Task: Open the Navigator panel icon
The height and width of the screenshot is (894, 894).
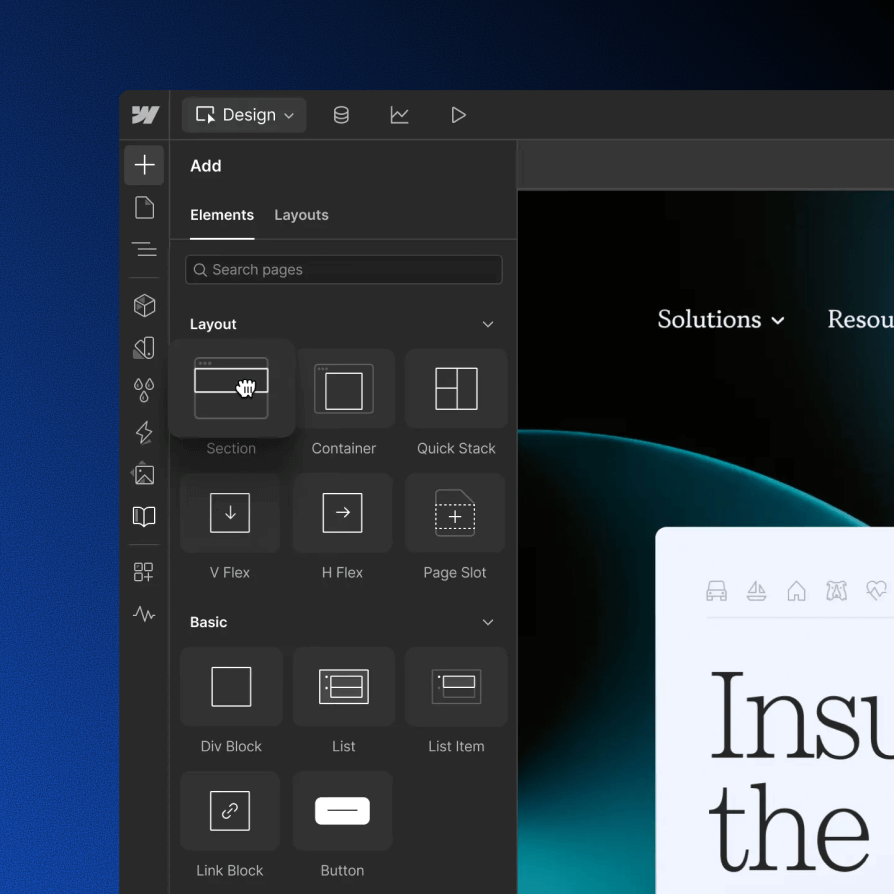Action: (x=144, y=249)
